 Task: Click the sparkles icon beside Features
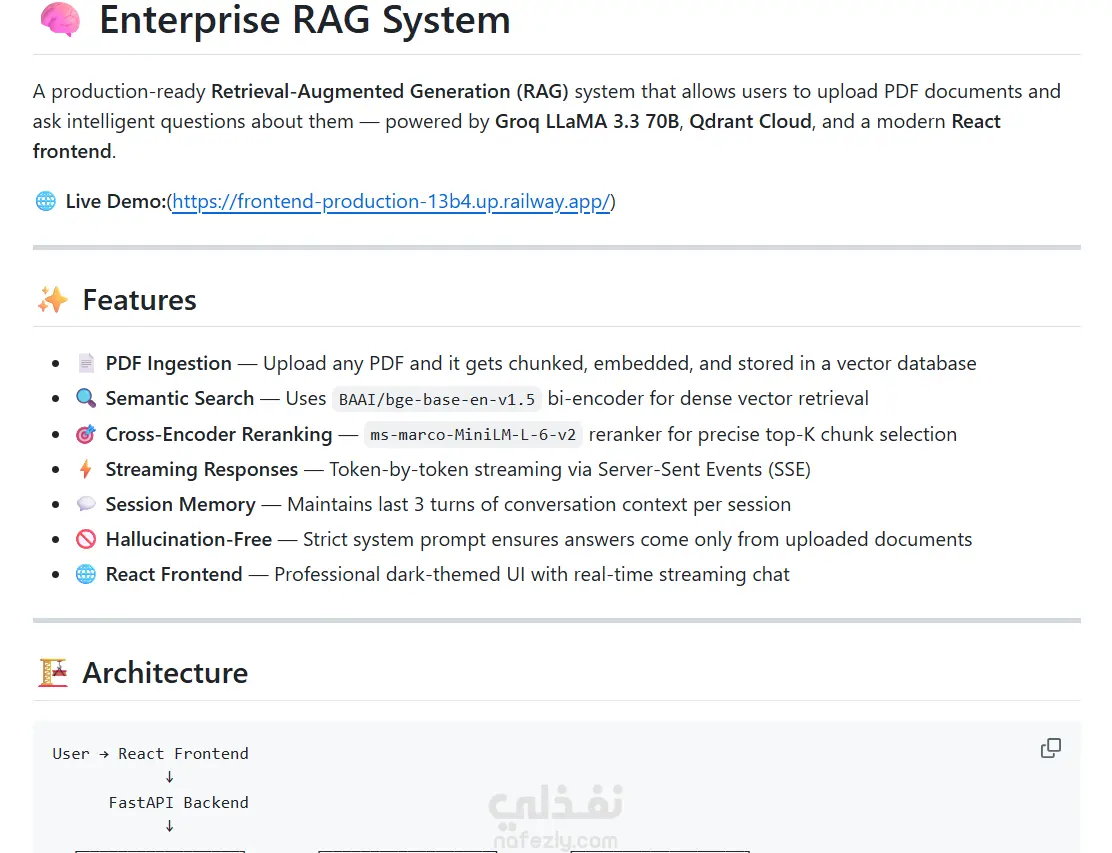pyautogui.click(x=52, y=300)
